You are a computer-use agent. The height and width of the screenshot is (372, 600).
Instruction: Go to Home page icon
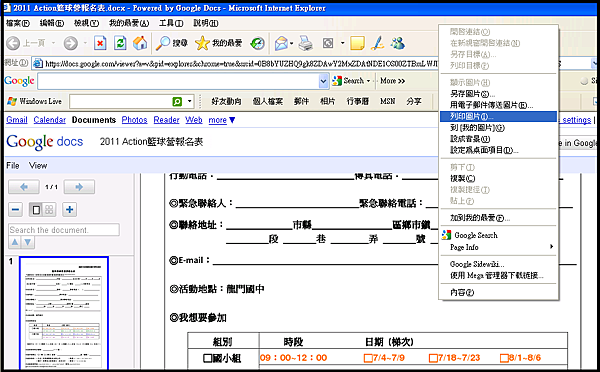pos(140,43)
